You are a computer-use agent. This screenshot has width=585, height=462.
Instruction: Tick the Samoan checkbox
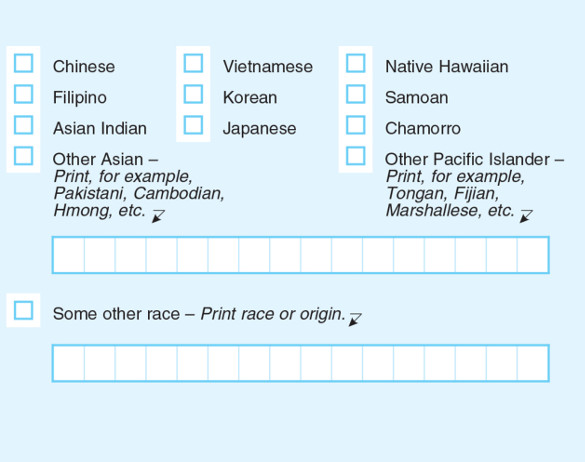tap(356, 94)
